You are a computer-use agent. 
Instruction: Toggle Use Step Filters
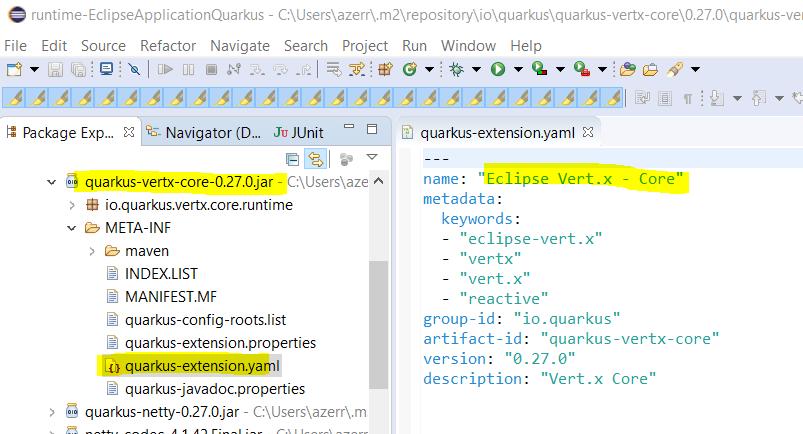(357, 69)
